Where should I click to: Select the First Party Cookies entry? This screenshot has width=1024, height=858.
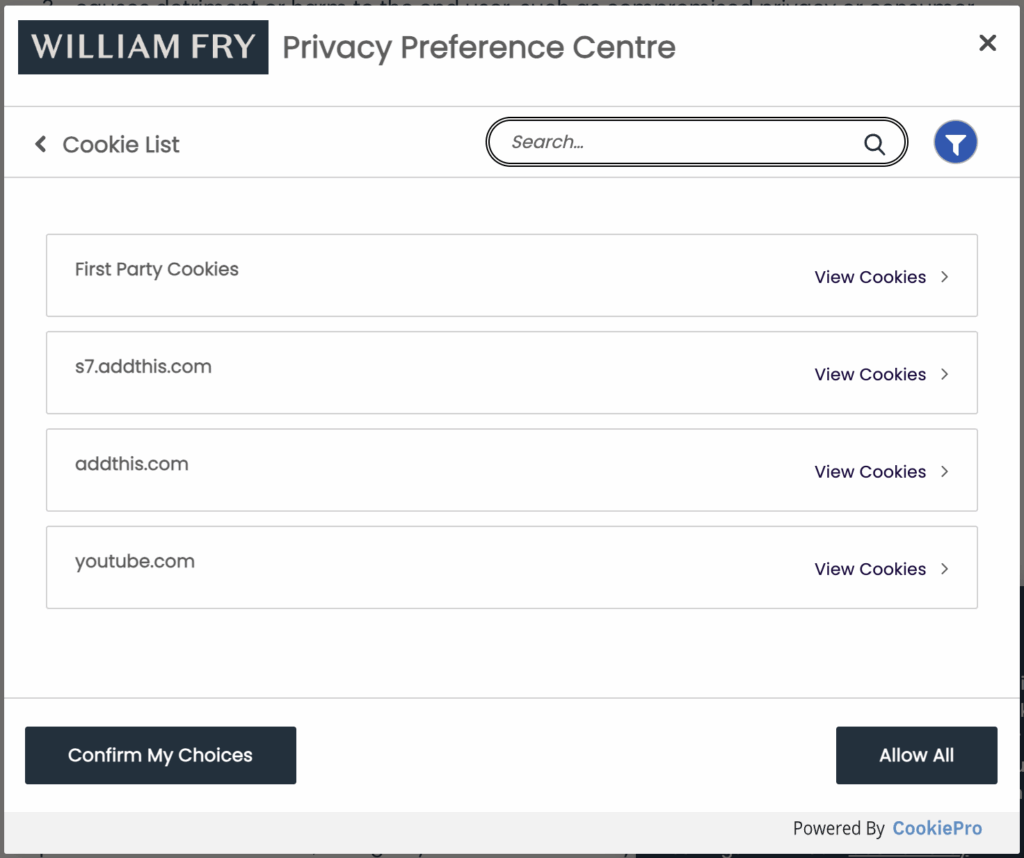[x=157, y=269]
